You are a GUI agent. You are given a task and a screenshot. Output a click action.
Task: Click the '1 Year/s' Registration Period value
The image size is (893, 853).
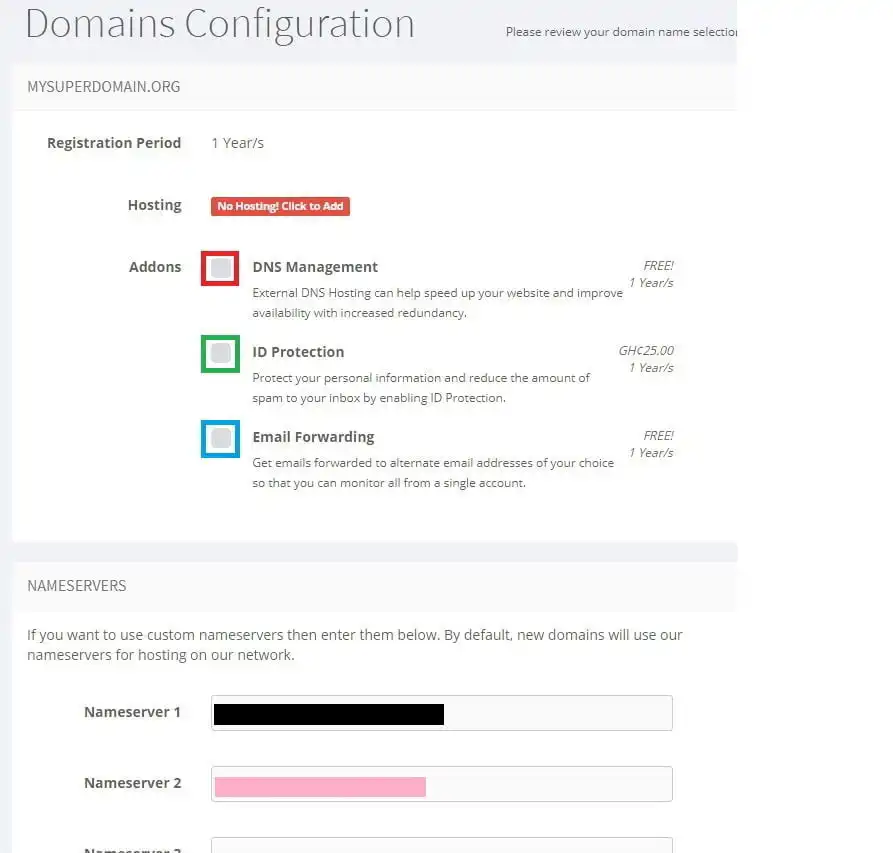(237, 142)
